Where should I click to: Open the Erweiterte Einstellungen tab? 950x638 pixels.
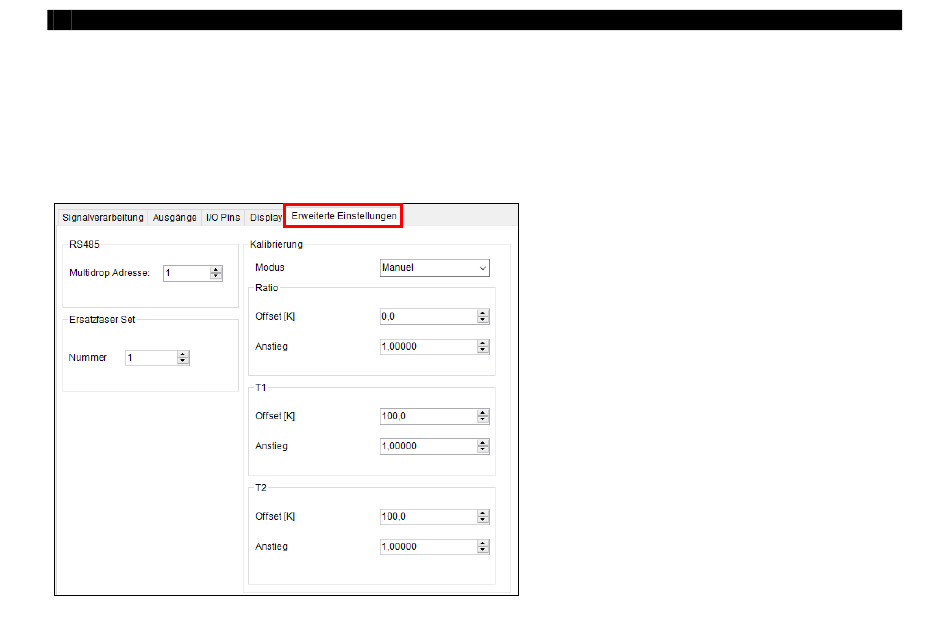(344, 216)
